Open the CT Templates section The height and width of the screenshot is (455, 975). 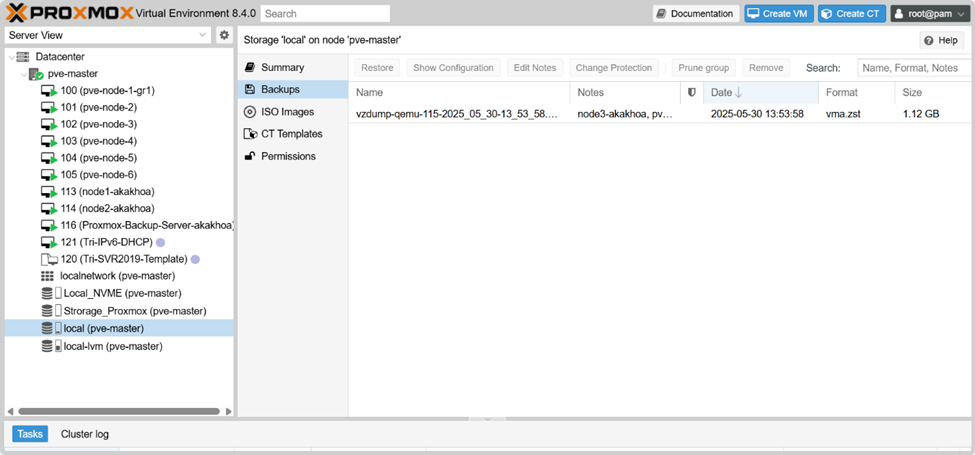291,134
